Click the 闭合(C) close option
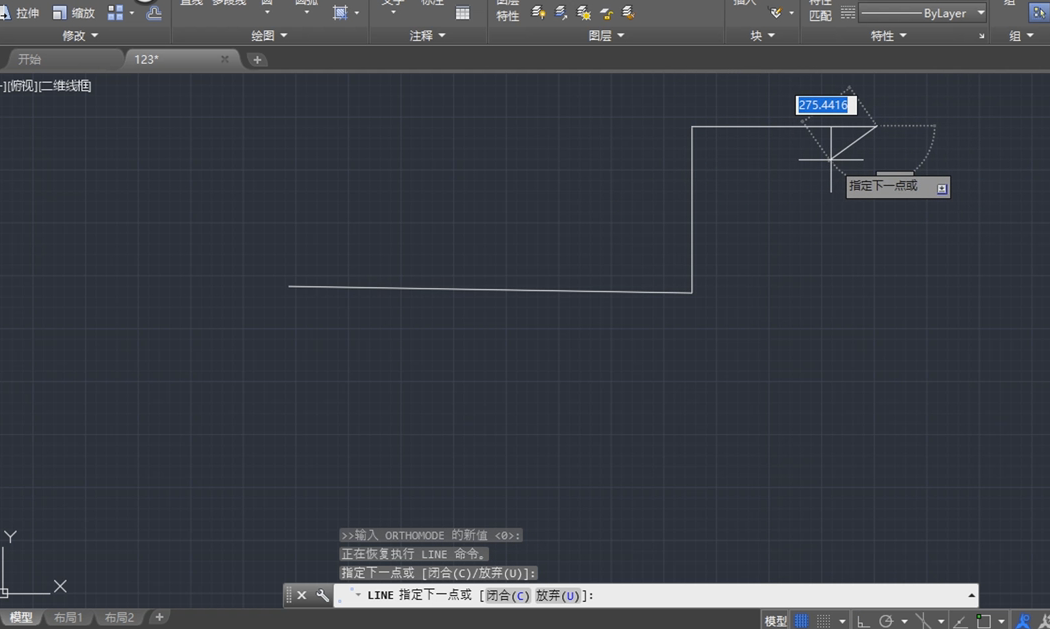The image size is (1050, 629). point(507,596)
